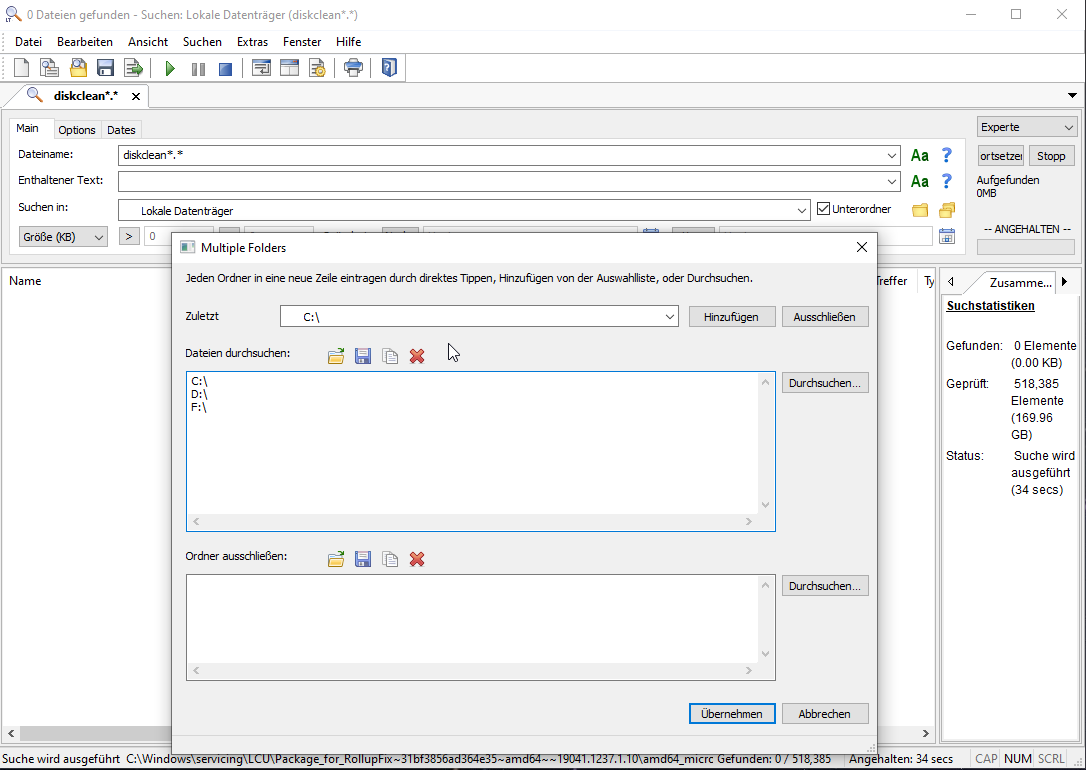Open the Bearbeiten menu
Screen dimensions: 1086x770
pos(84,42)
